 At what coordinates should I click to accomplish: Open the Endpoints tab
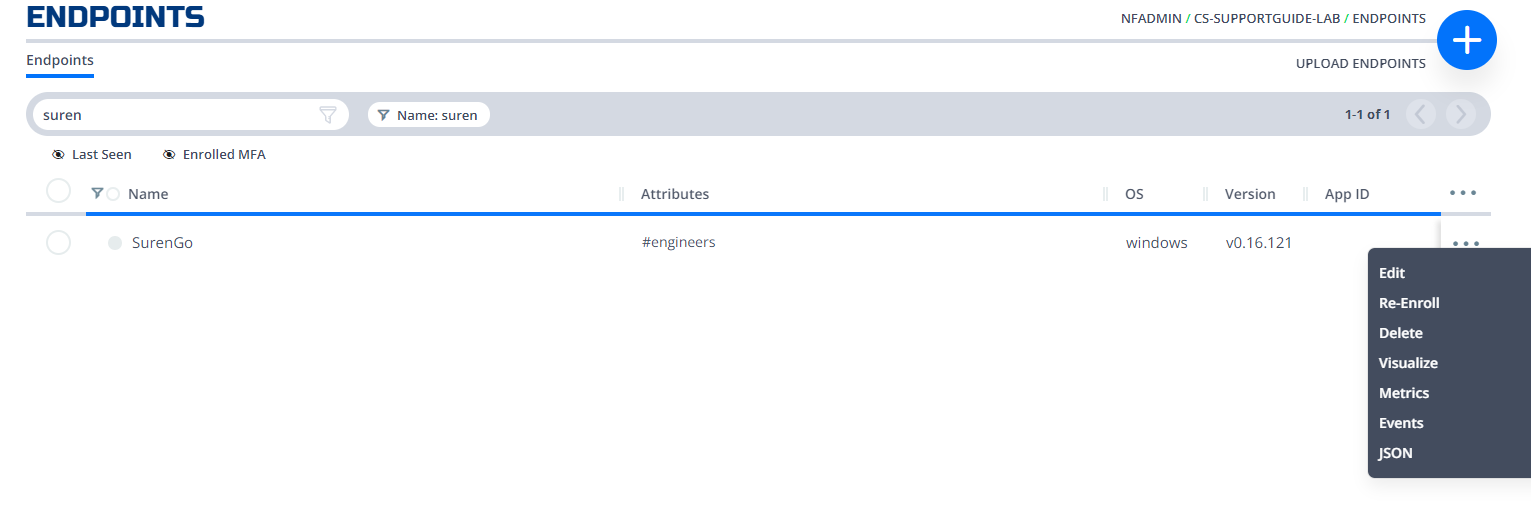tap(60, 60)
